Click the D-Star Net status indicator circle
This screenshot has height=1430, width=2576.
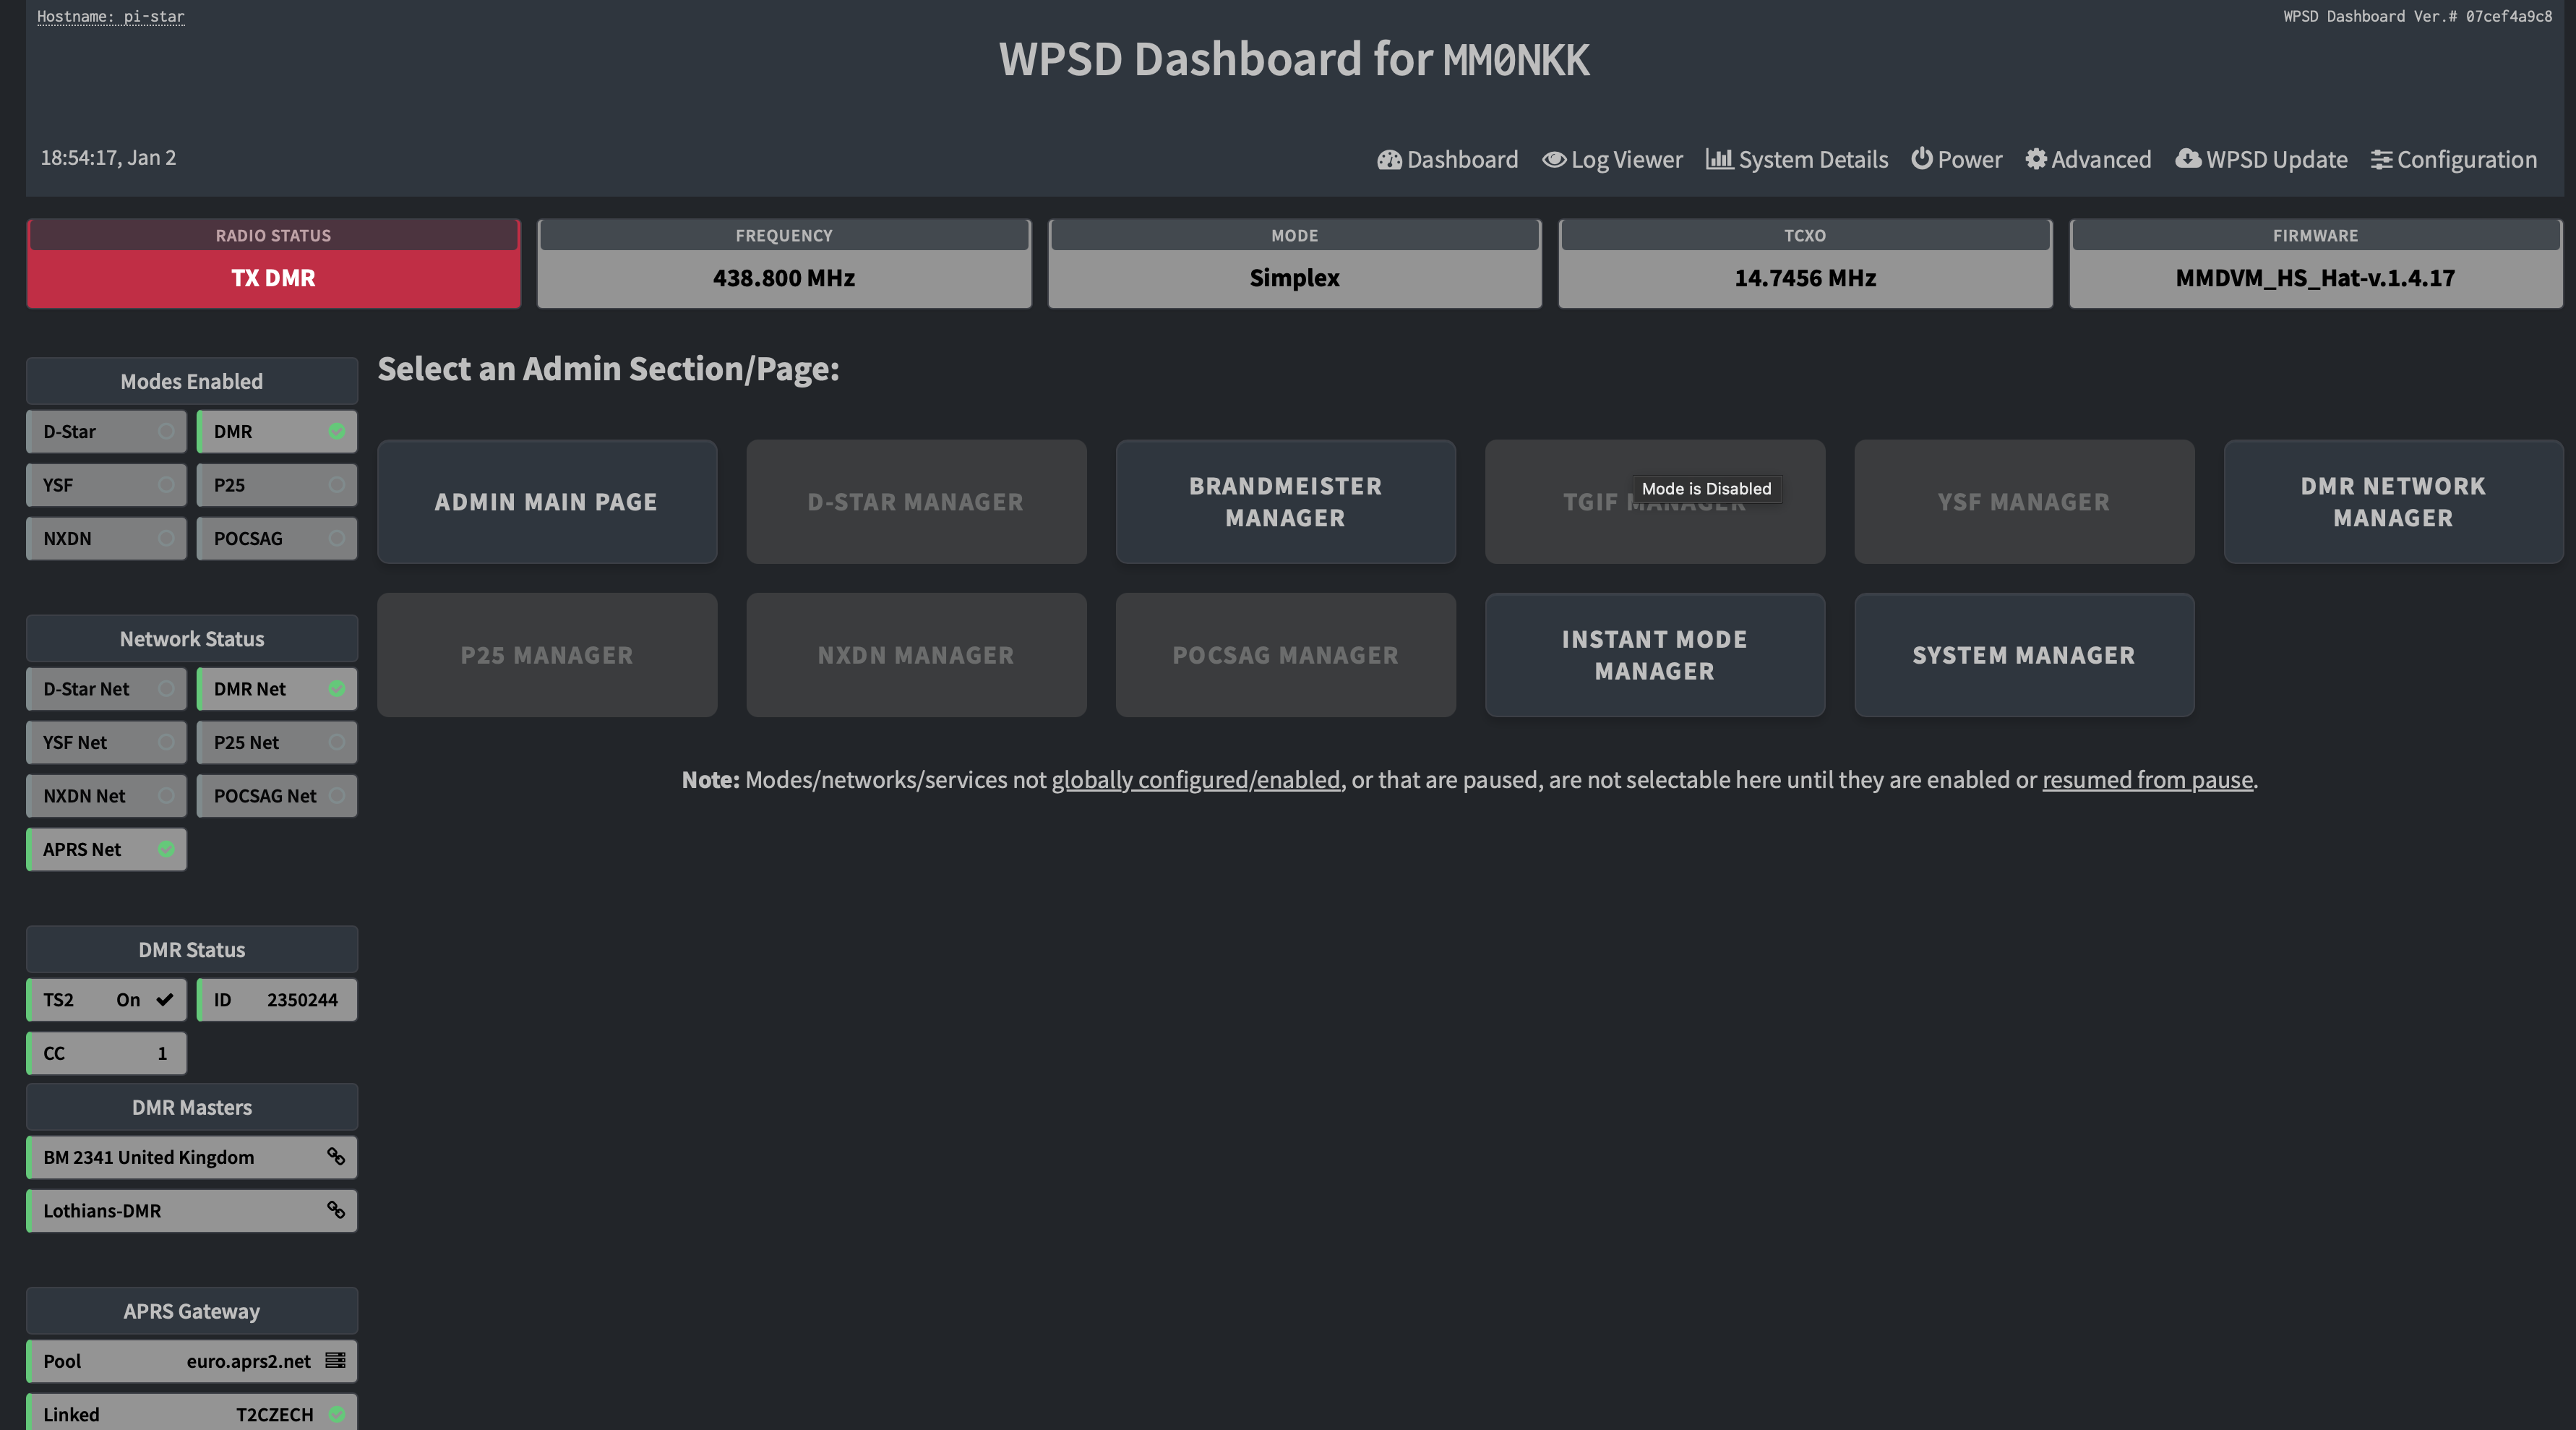coord(166,689)
